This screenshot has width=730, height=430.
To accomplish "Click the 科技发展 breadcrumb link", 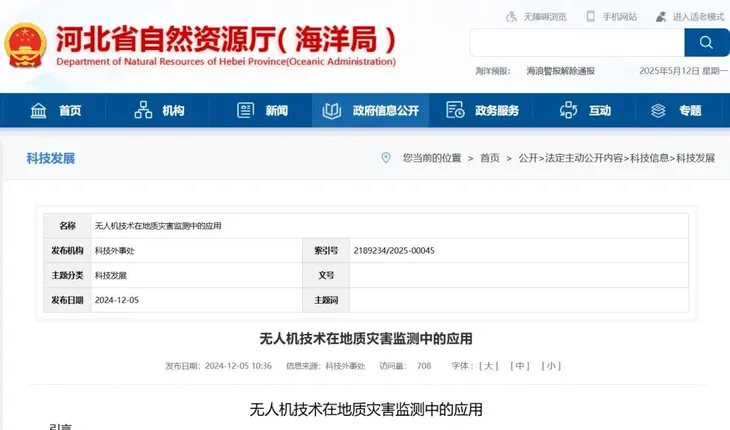I will coord(695,158).
